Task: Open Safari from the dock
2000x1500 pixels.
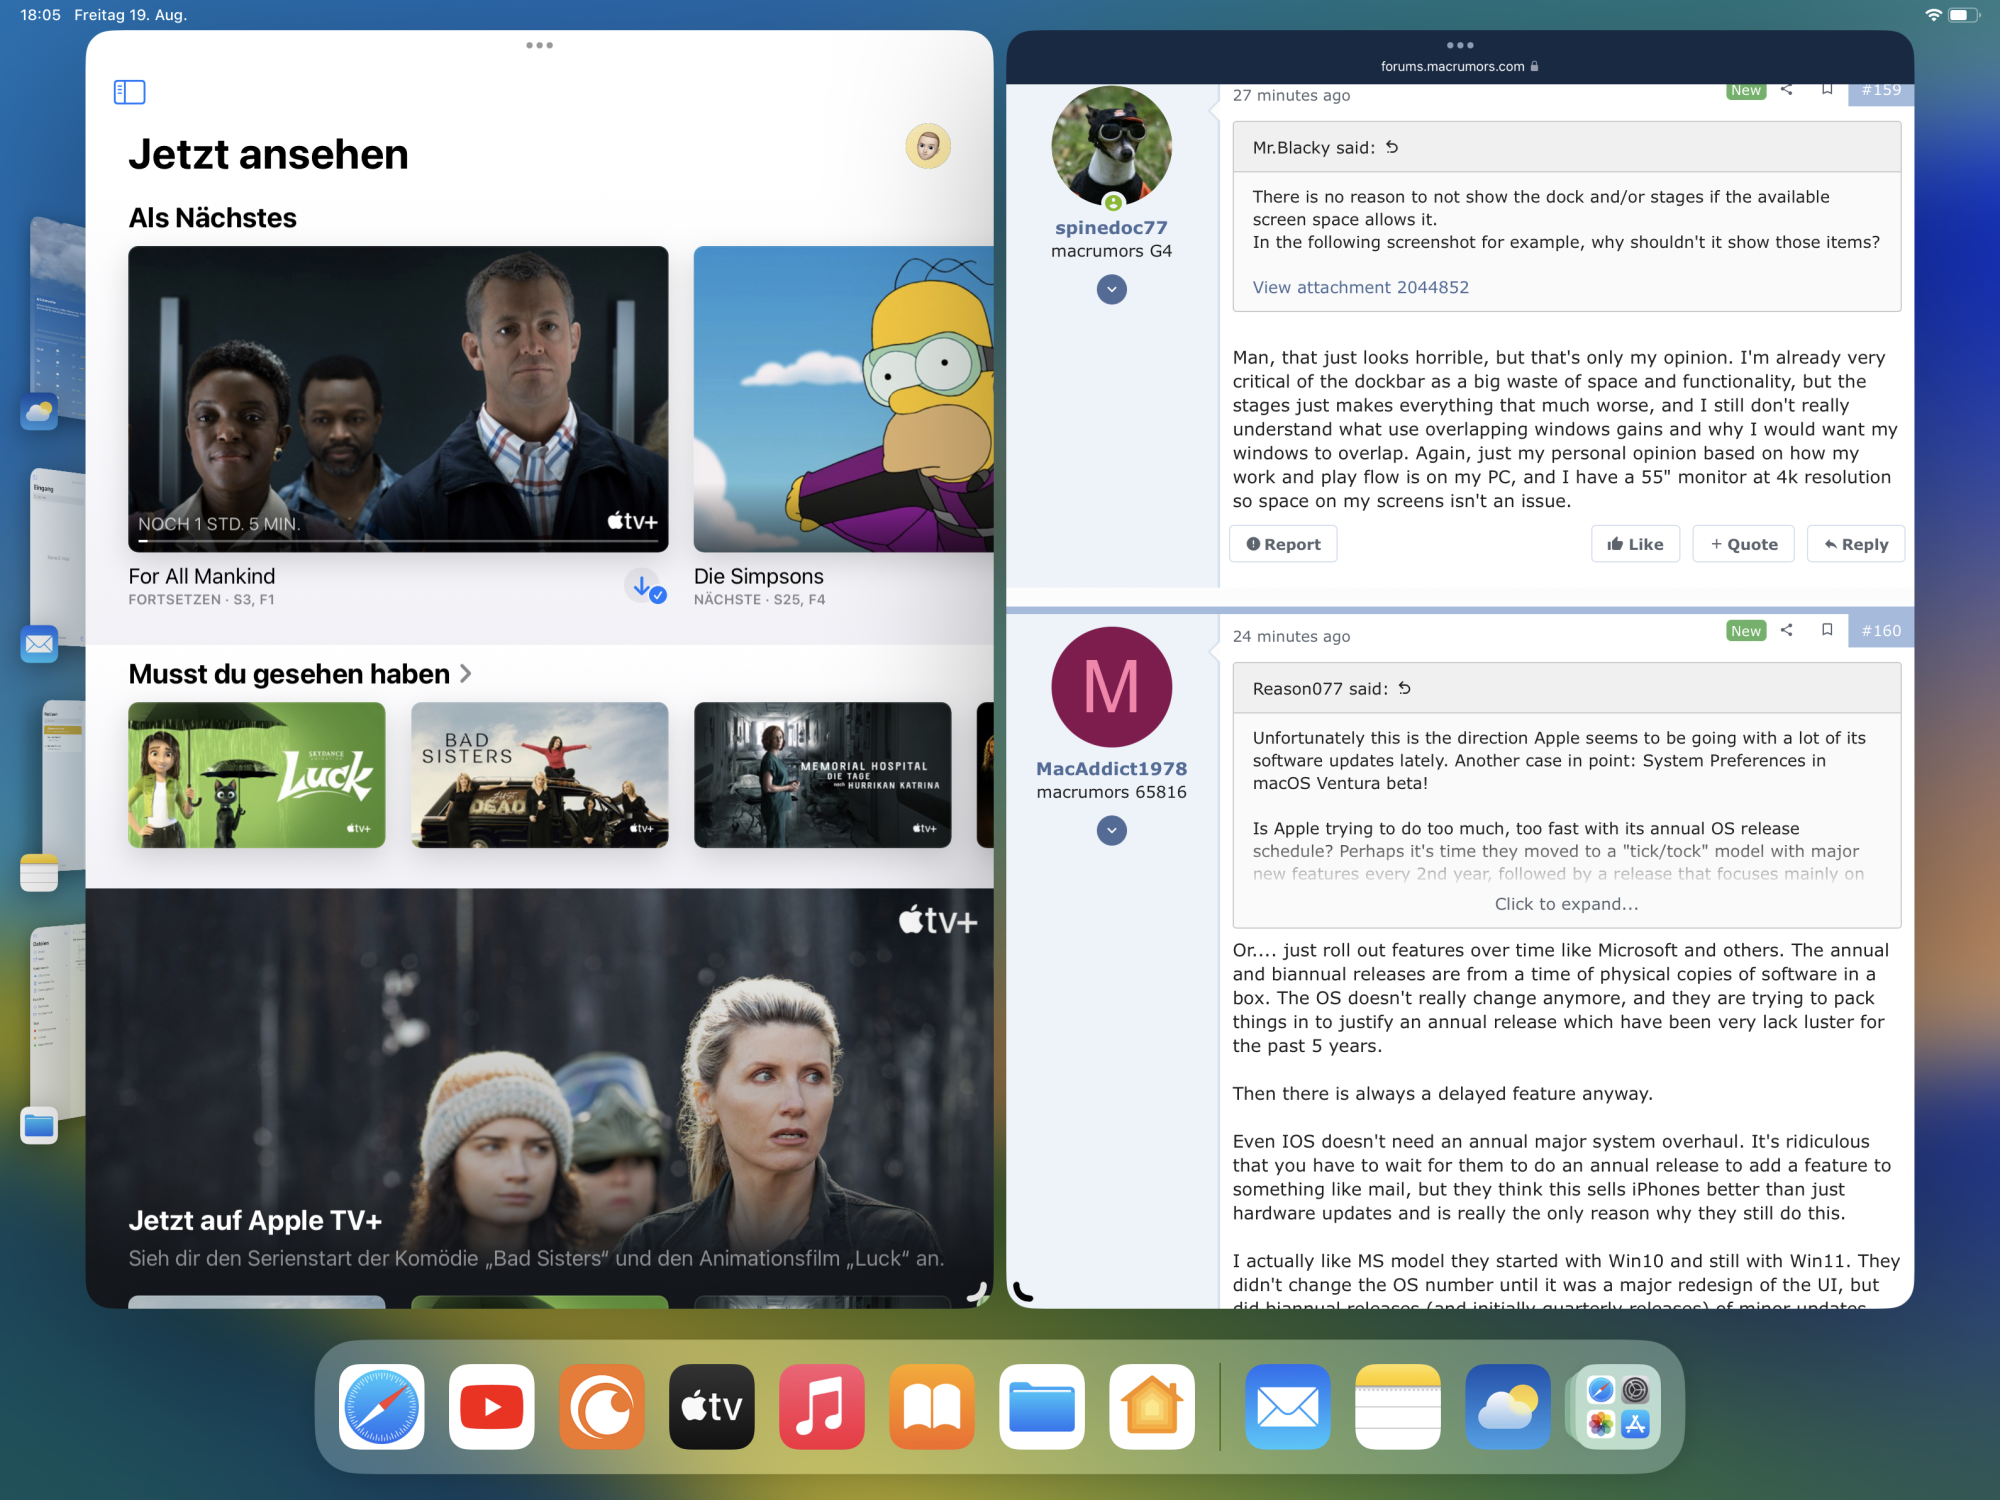Action: click(x=382, y=1406)
